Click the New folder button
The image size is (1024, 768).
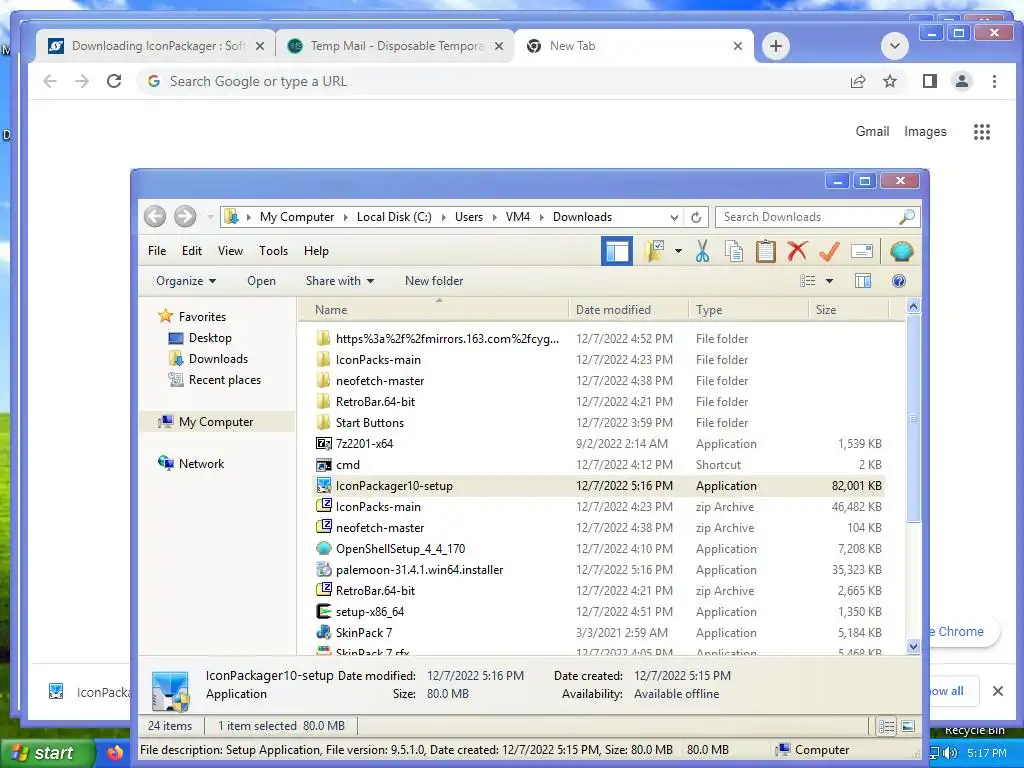pyautogui.click(x=434, y=281)
